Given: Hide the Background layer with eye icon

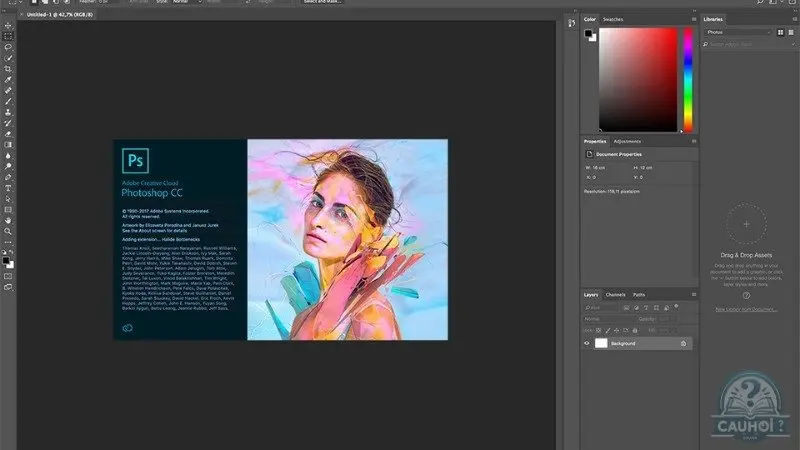Looking at the screenshot, I should point(587,343).
